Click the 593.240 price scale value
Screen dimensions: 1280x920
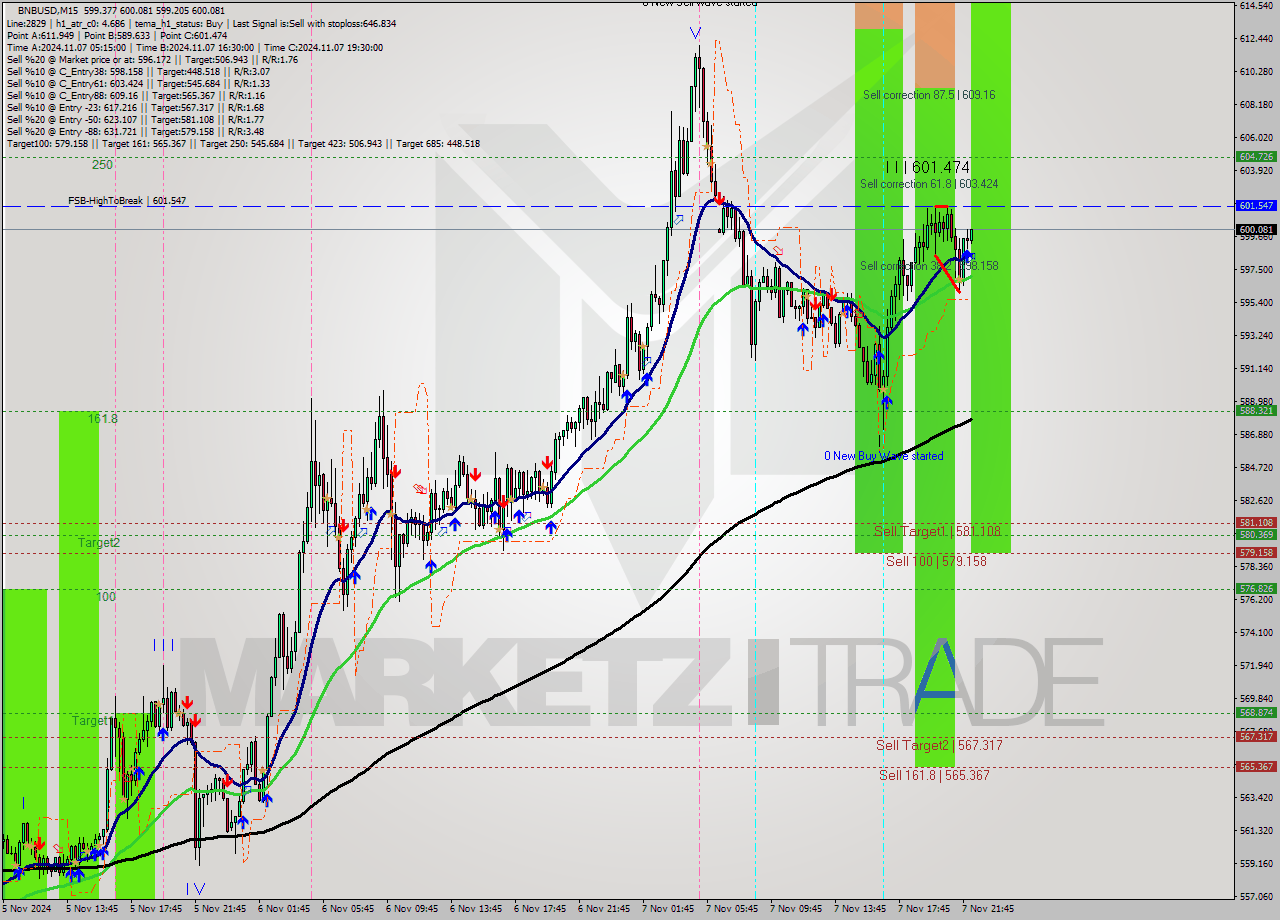(x=1255, y=336)
